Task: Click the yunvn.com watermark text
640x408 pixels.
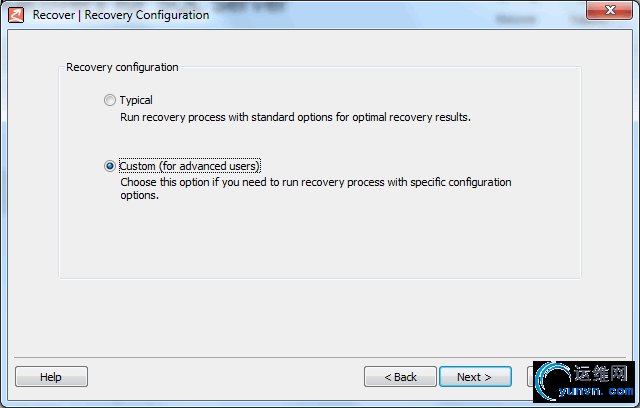Action: (596, 392)
